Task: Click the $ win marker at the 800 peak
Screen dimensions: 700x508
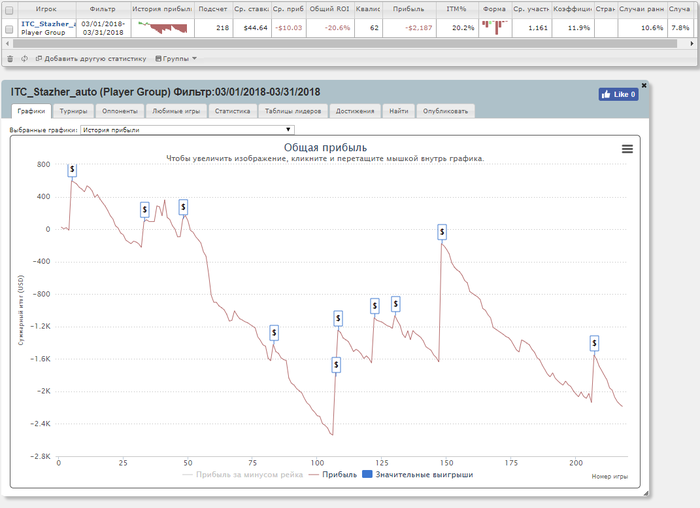Action: pos(72,170)
